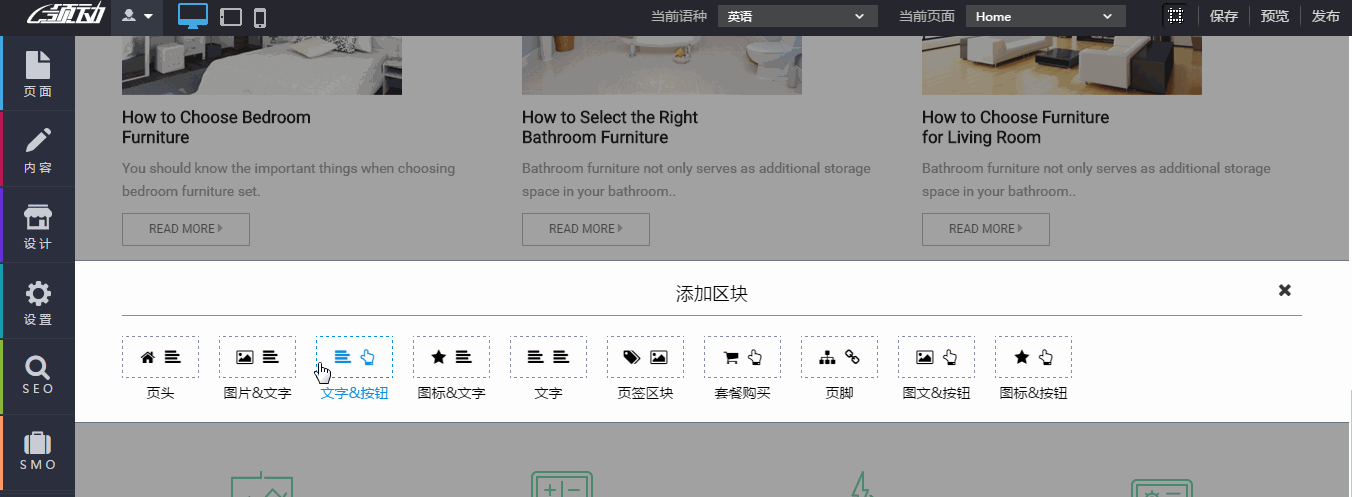Open the 当前语种 language dropdown
The width and height of the screenshot is (1352, 497).
click(x=797, y=16)
